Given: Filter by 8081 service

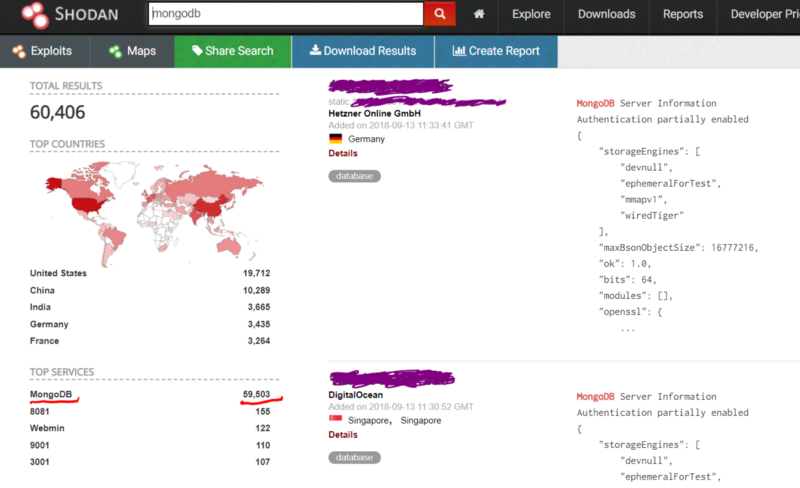Looking at the screenshot, I should point(40,411).
